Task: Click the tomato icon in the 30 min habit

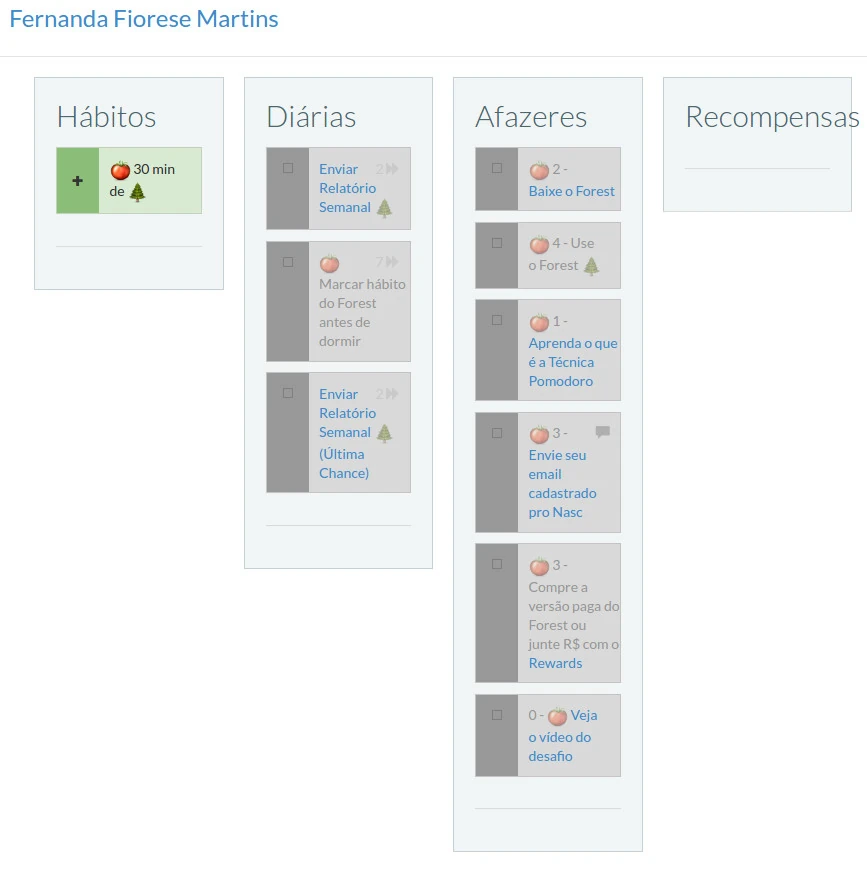Action: tap(120, 170)
